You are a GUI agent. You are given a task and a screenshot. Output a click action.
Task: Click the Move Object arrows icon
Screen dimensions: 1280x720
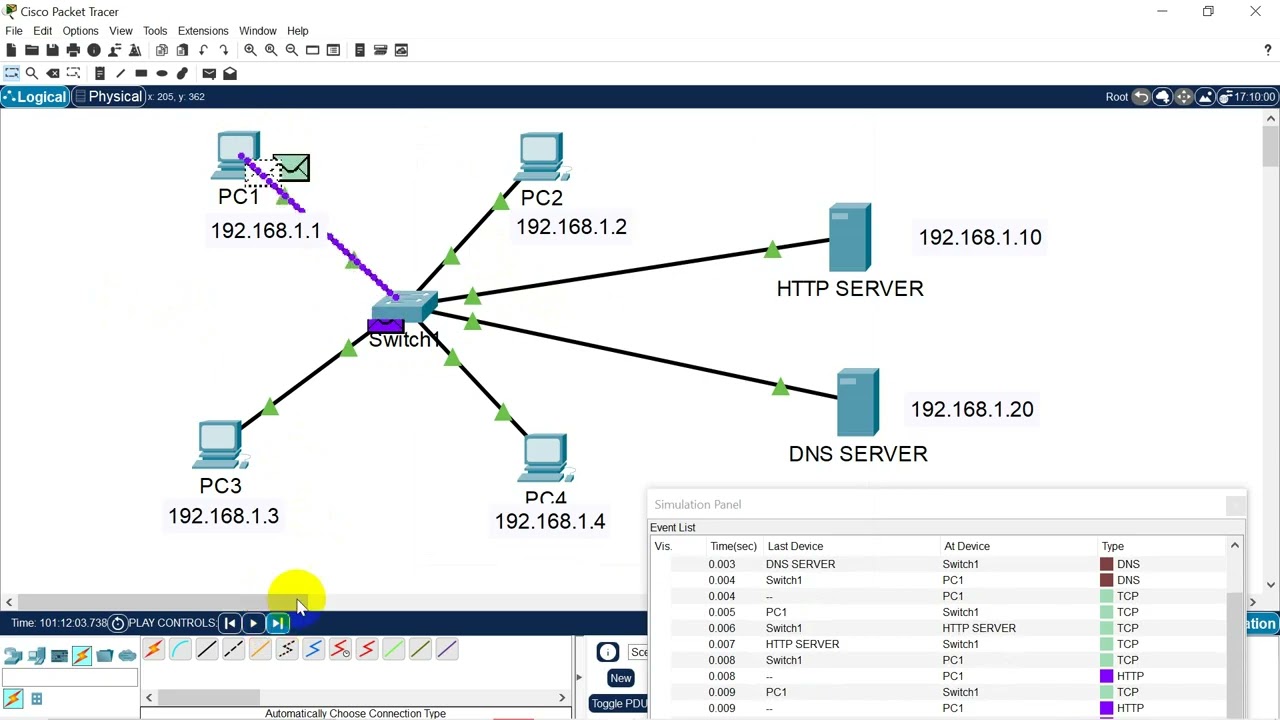click(1184, 97)
